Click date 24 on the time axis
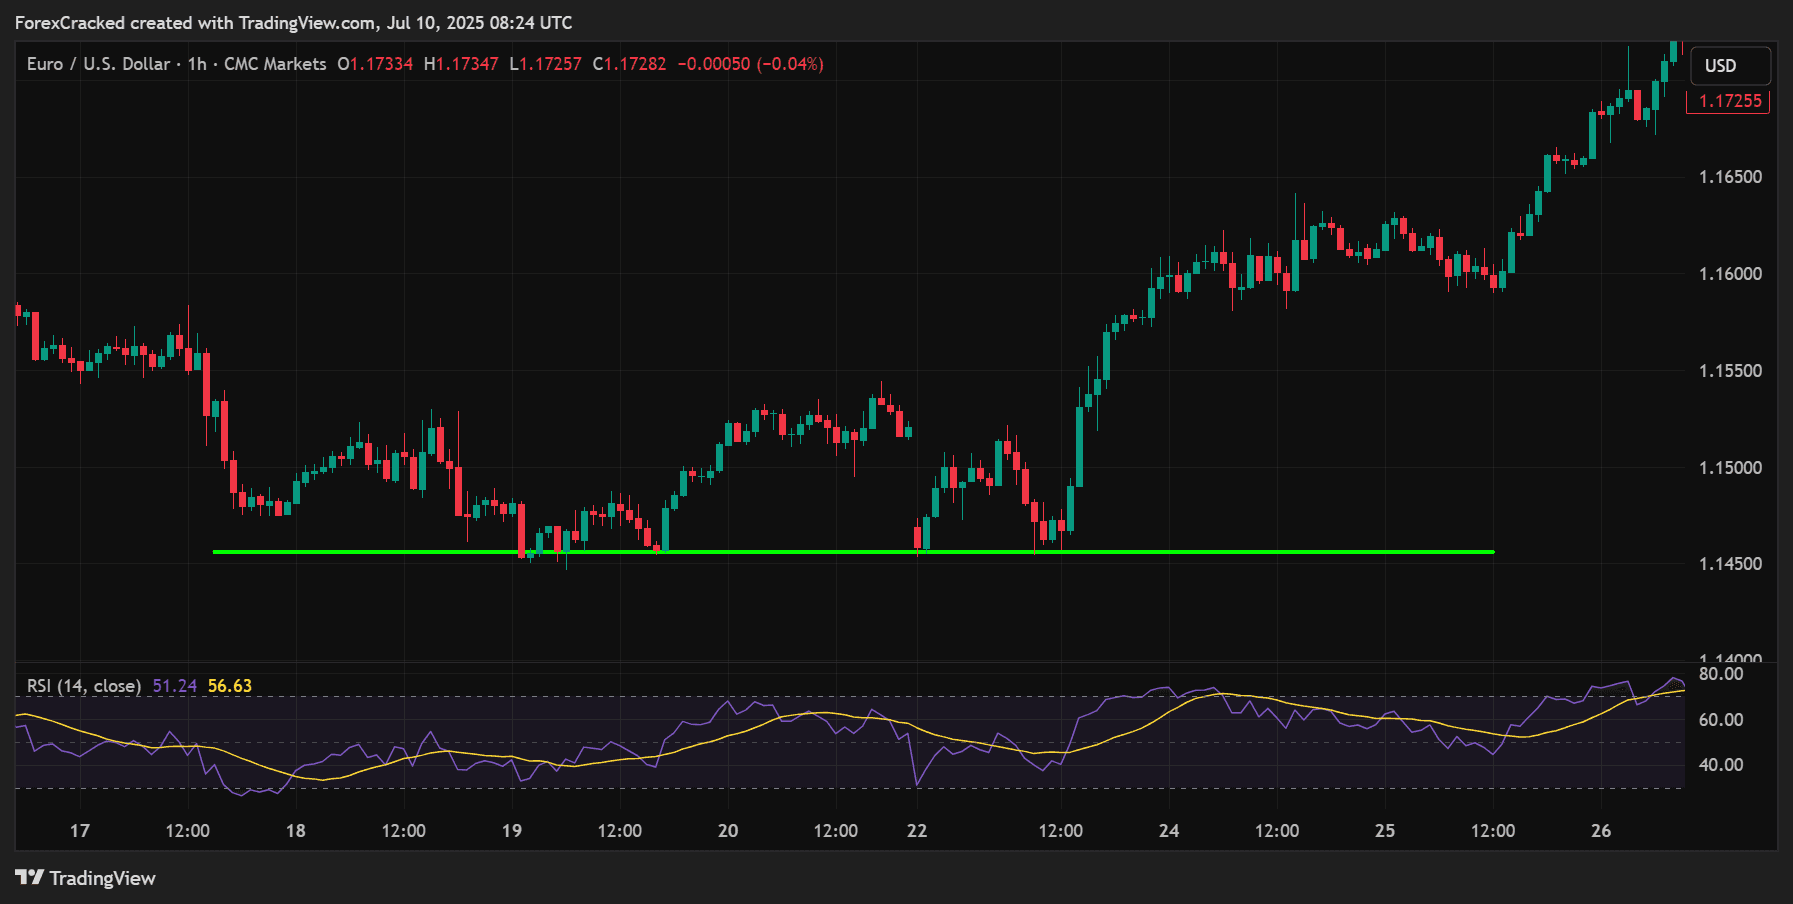Screen dimensions: 1793x904 tap(1169, 831)
